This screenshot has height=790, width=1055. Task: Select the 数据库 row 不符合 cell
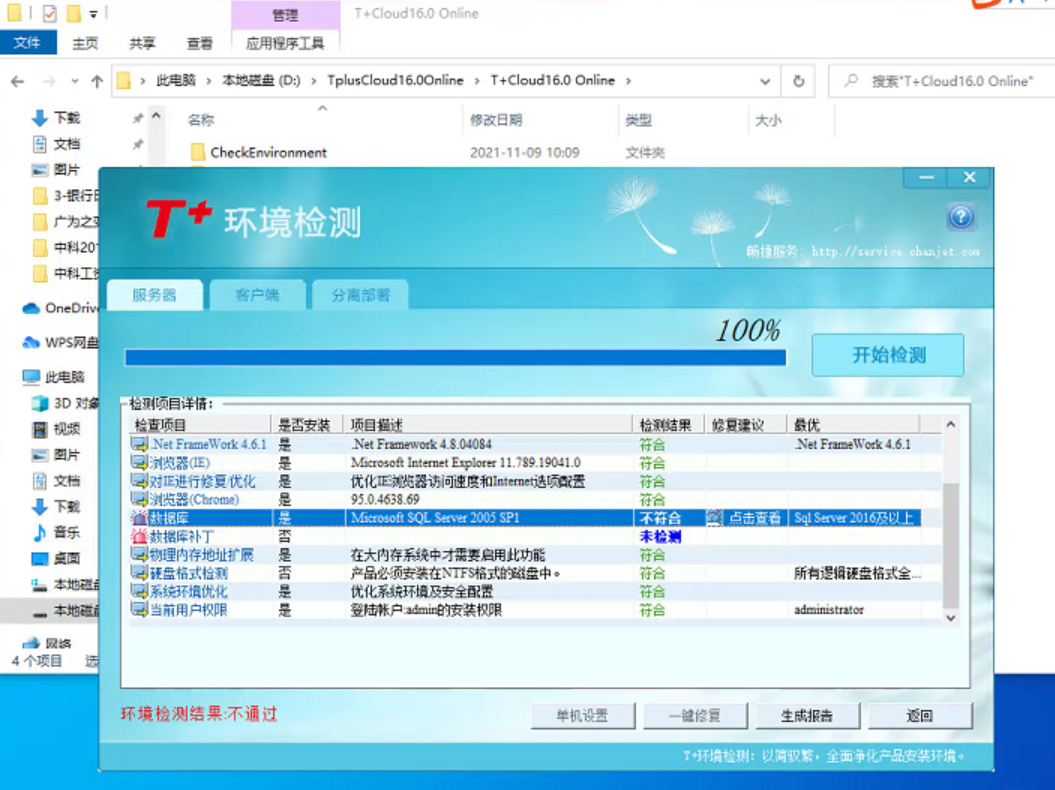[668, 517]
